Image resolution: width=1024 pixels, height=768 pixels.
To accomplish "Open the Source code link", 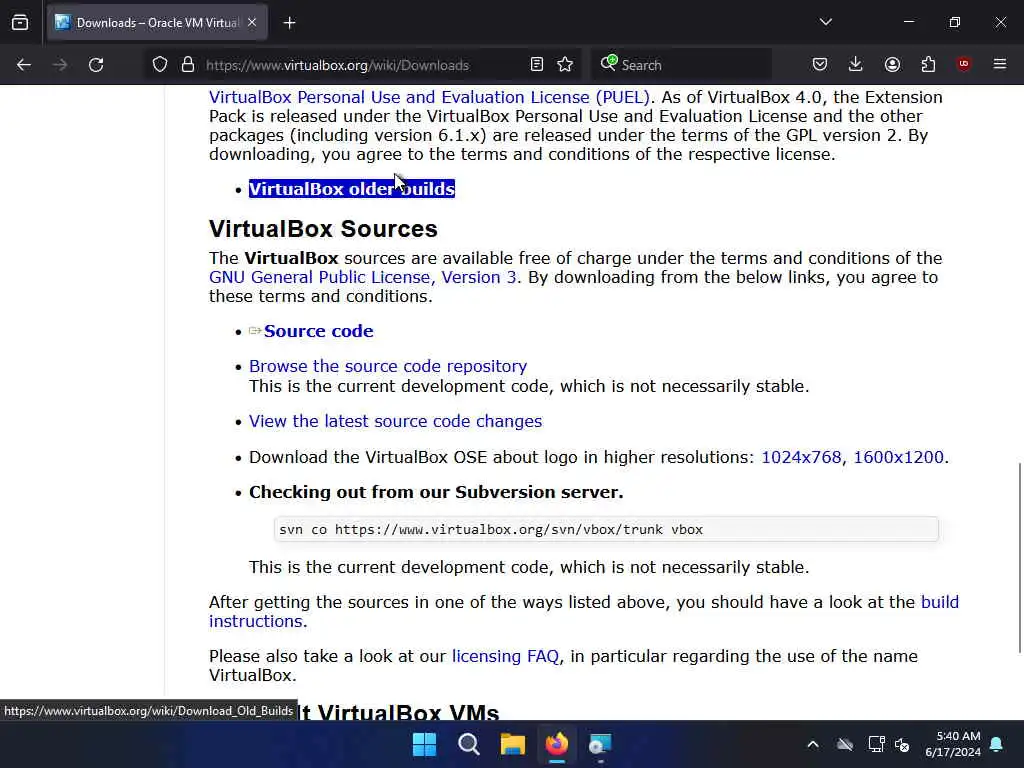I will [x=319, y=331].
